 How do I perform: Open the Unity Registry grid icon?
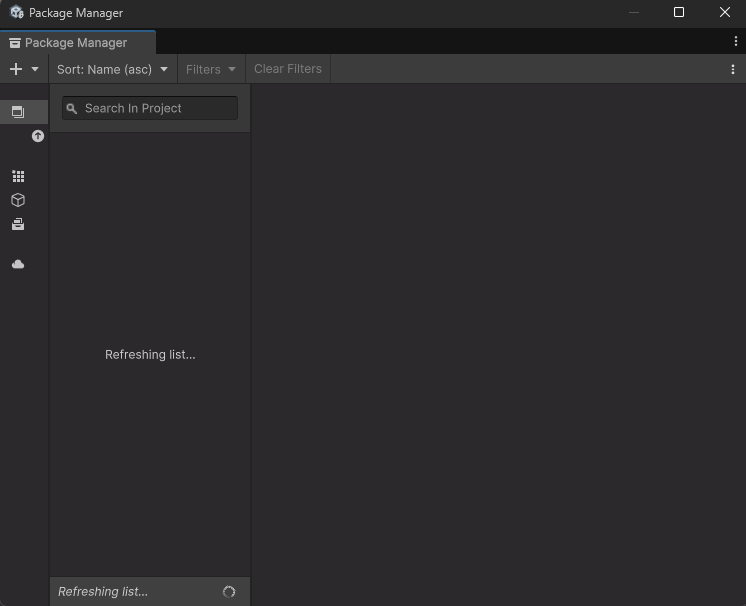[x=18, y=176]
